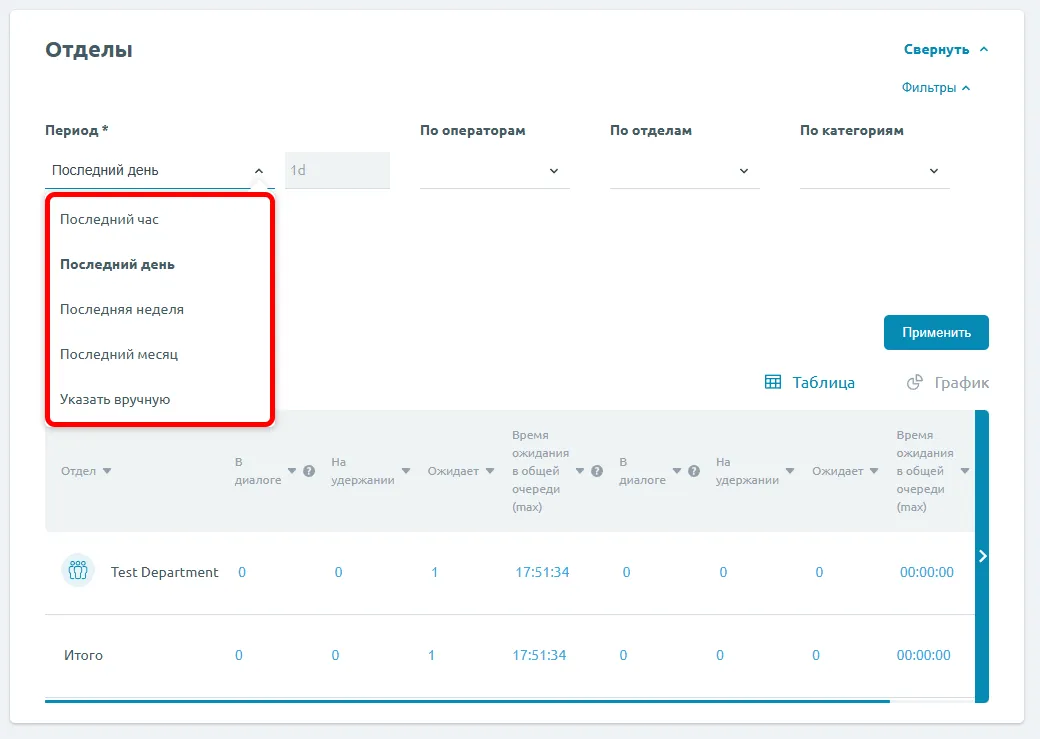Viewport: 1040px width, 739px height.
Task: Click the chevron next to Фильтры
Action: (x=966, y=88)
